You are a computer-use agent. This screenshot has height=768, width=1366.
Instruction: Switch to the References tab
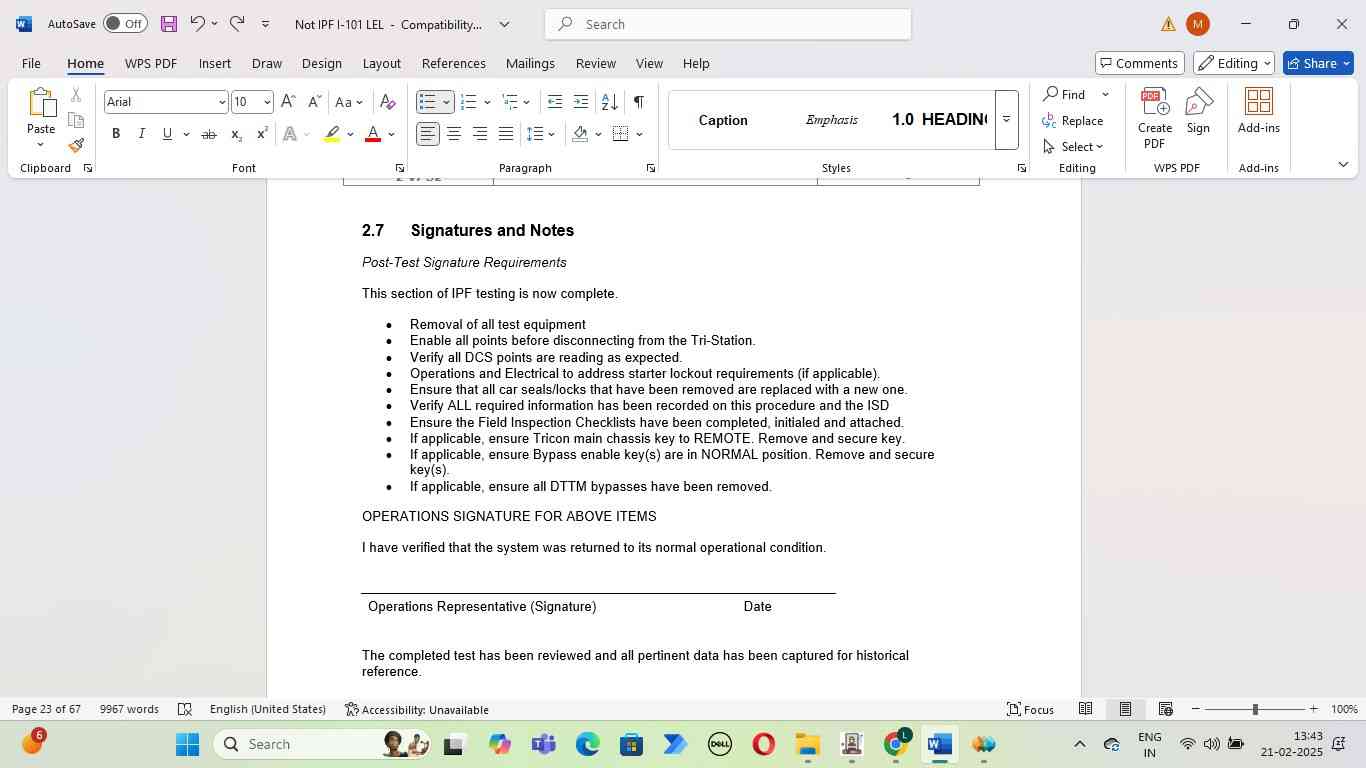(x=454, y=63)
